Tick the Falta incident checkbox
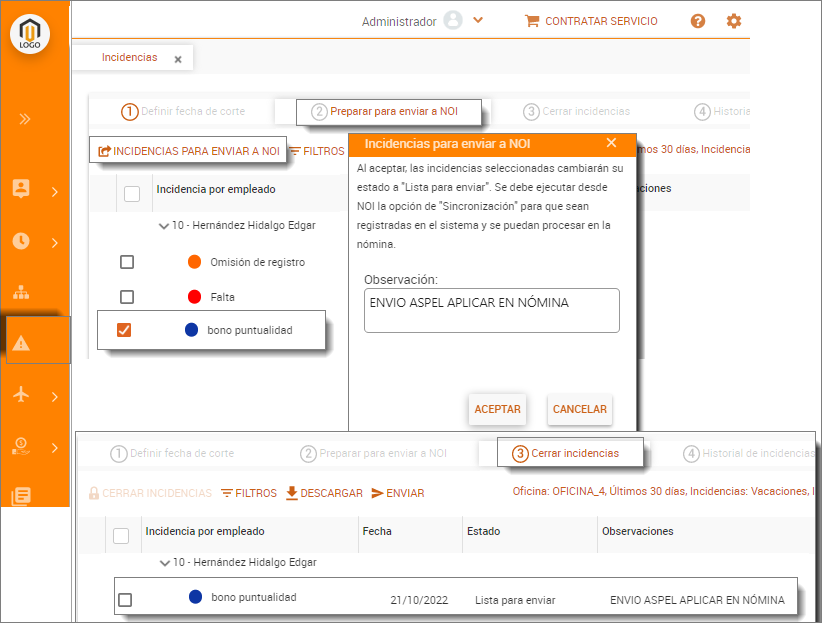 click(127, 297)
